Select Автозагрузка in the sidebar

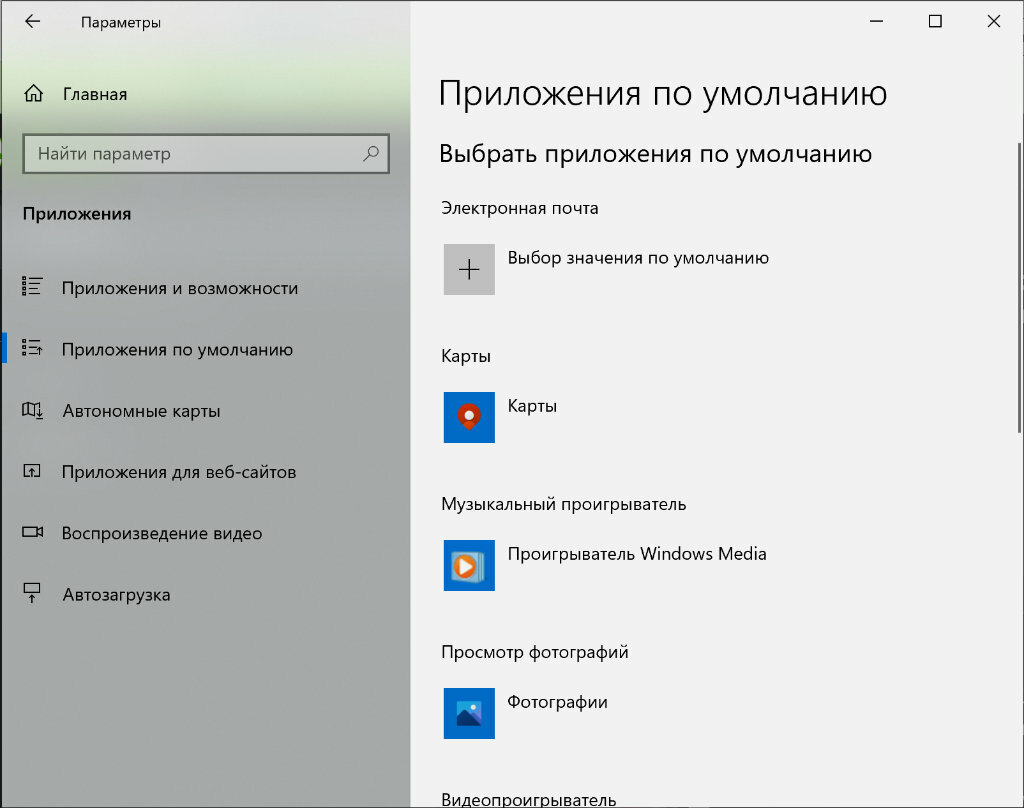[116, 595]
